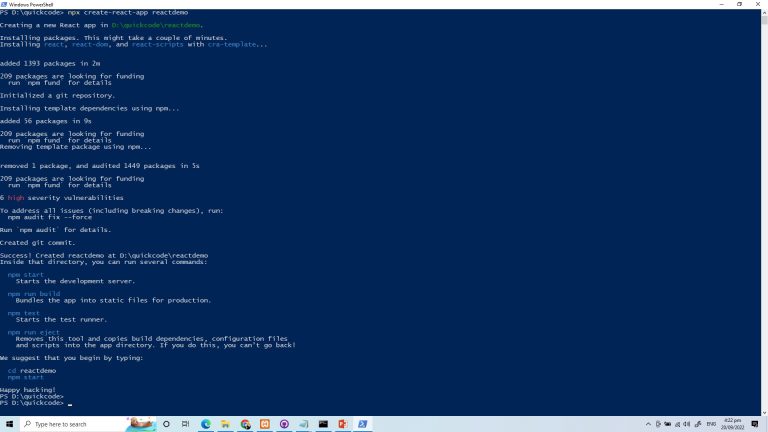Click 'added 56 packages in 9s' line
The height and width of the screenshot is (432, 768).
(x=46, y=121)
